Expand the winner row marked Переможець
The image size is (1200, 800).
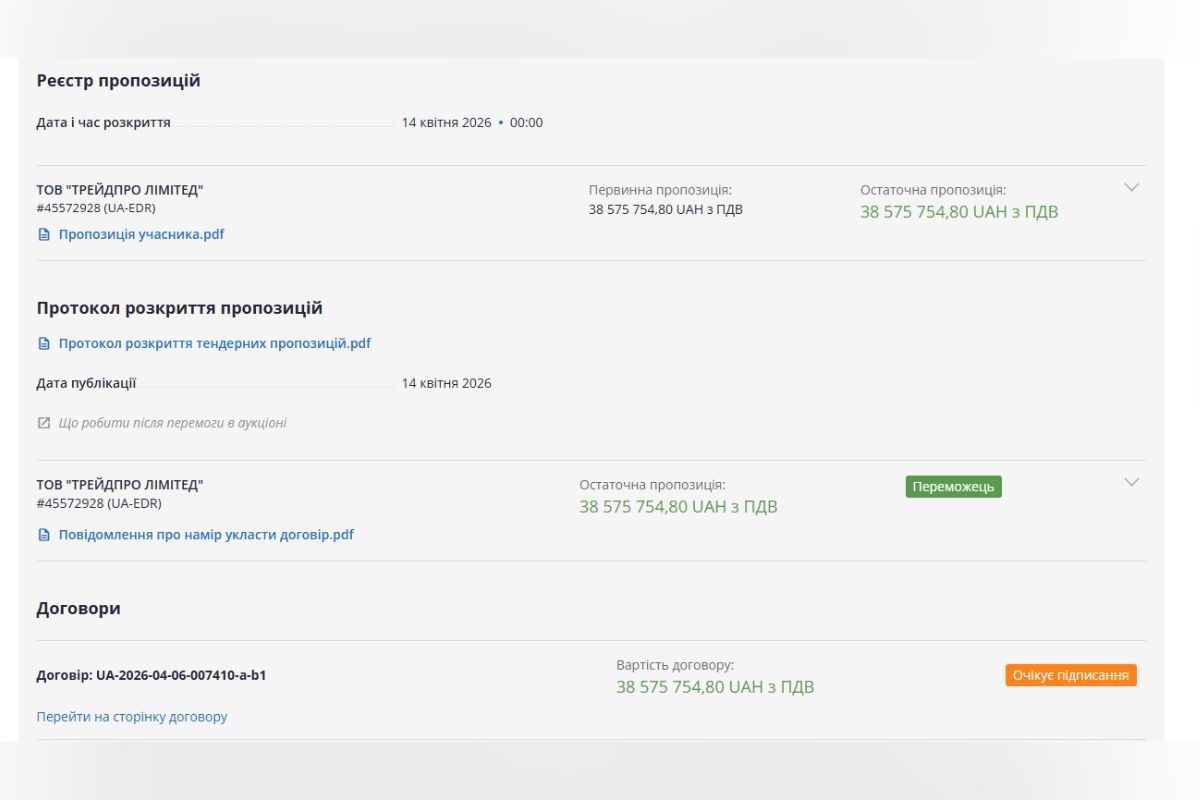[1131, 482]
